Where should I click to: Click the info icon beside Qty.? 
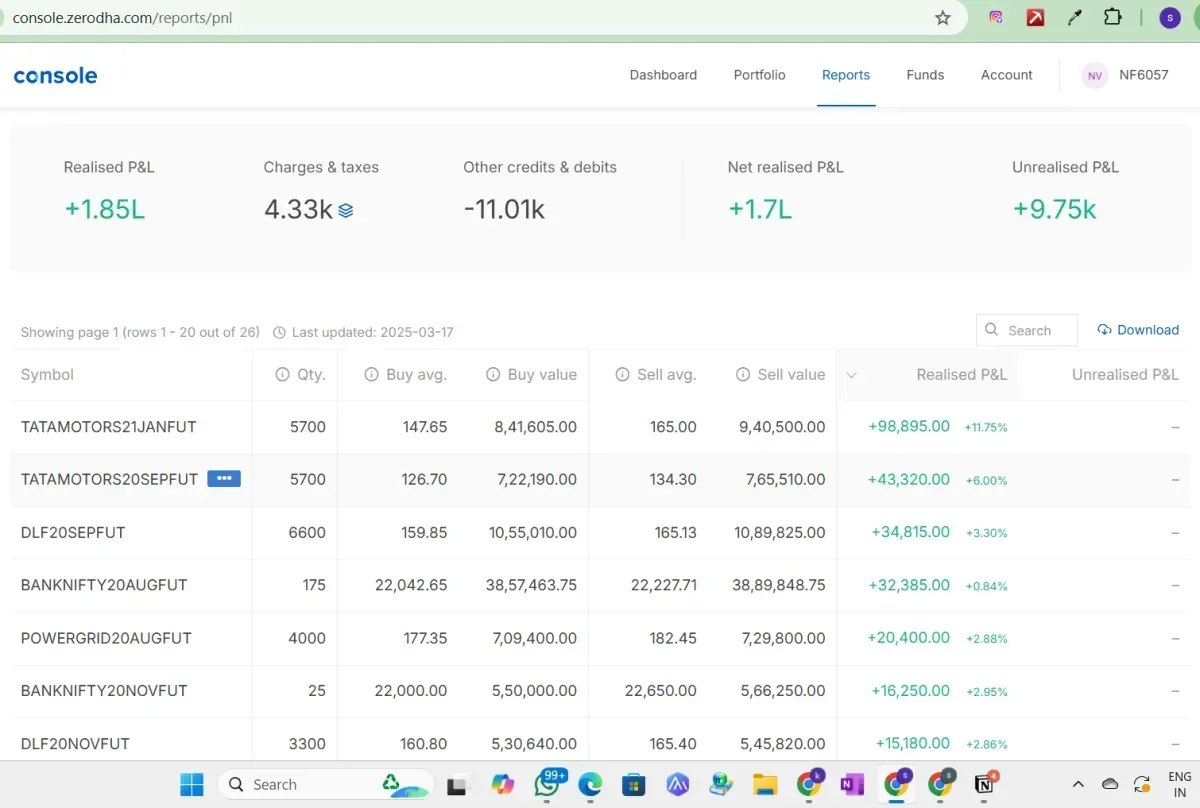[283, 375]
